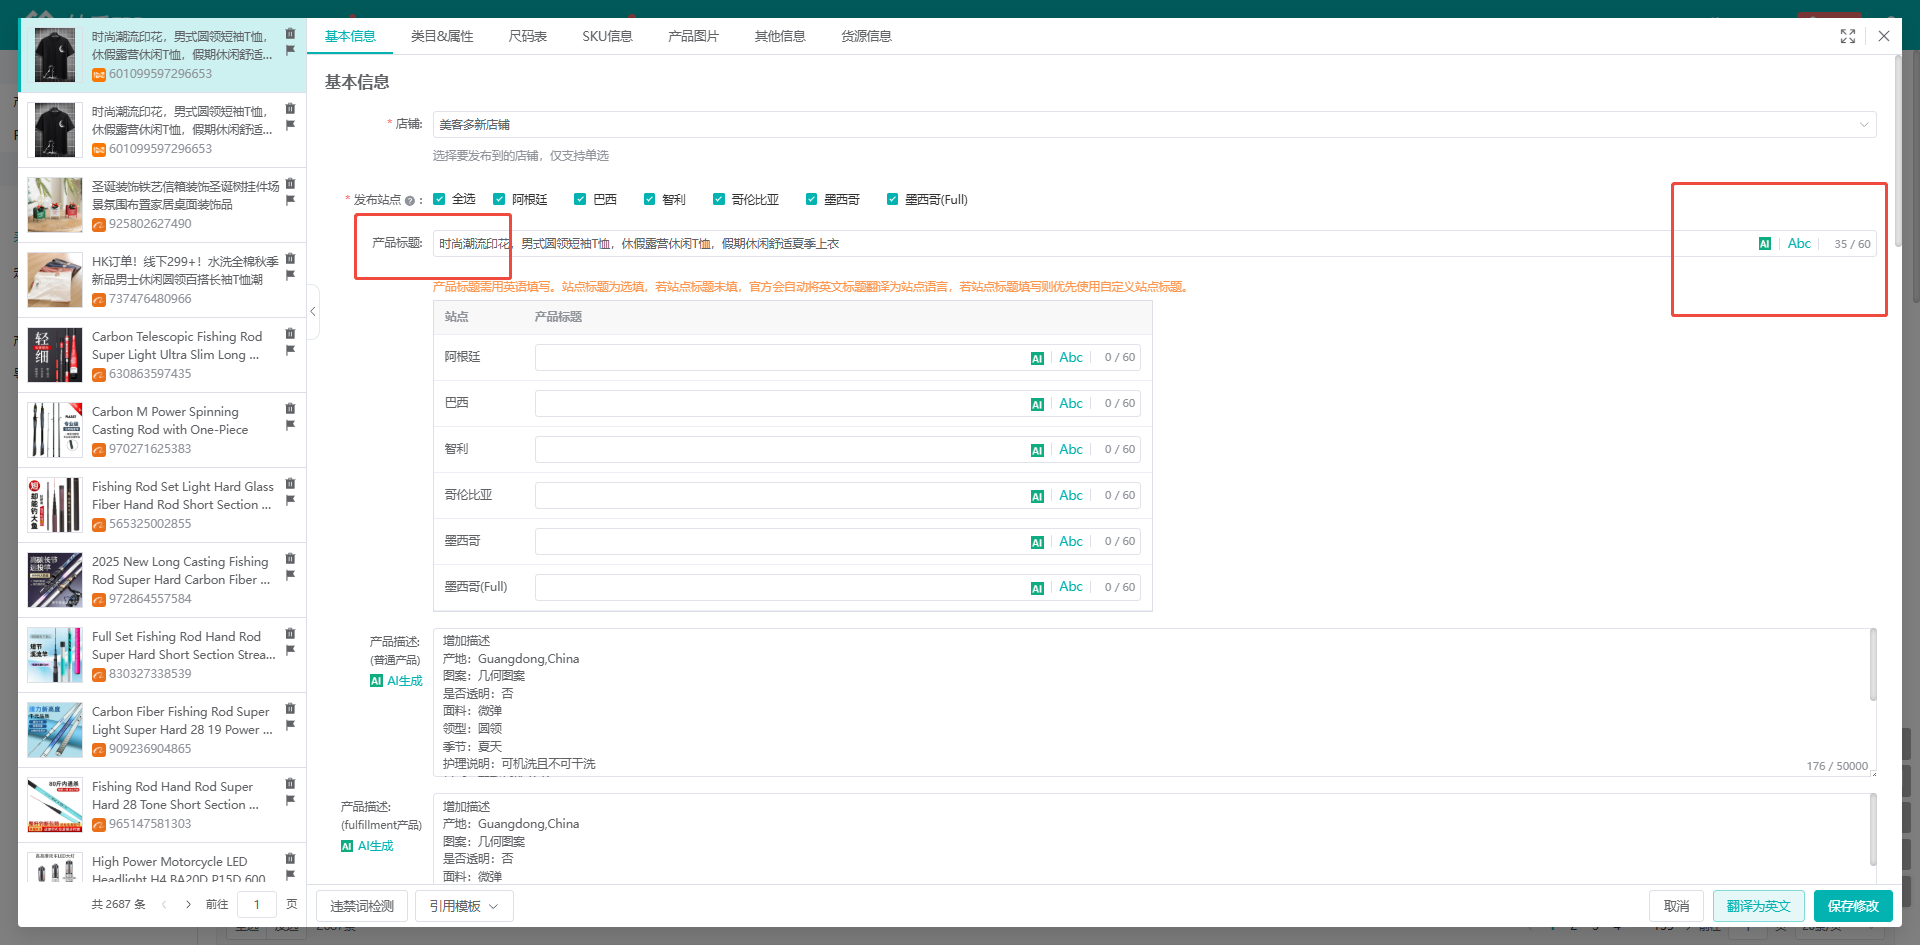Delete the first T-shirt product via trash icon
1920x945 pixels.
[290, 34]
